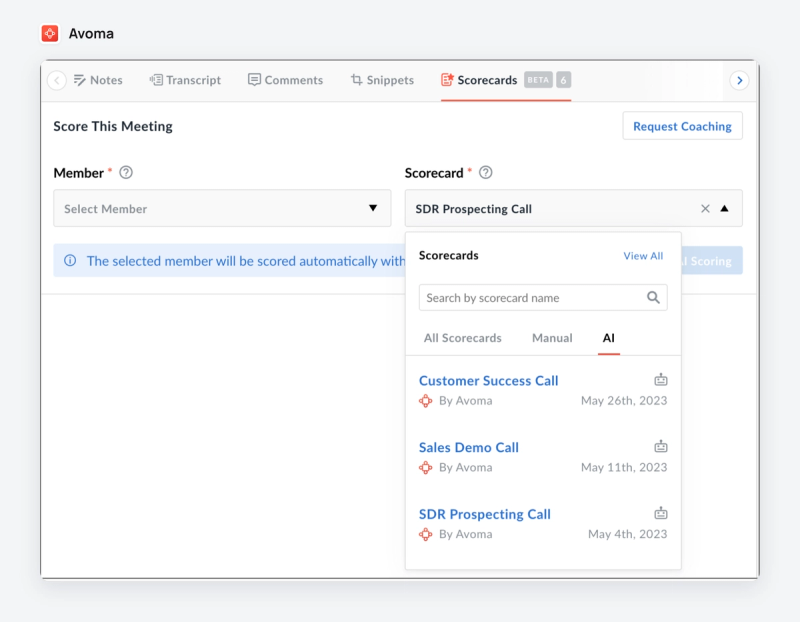The image size is (800, 622).
Task: Click the Avoma logo icon
Action: coord(50,34)
